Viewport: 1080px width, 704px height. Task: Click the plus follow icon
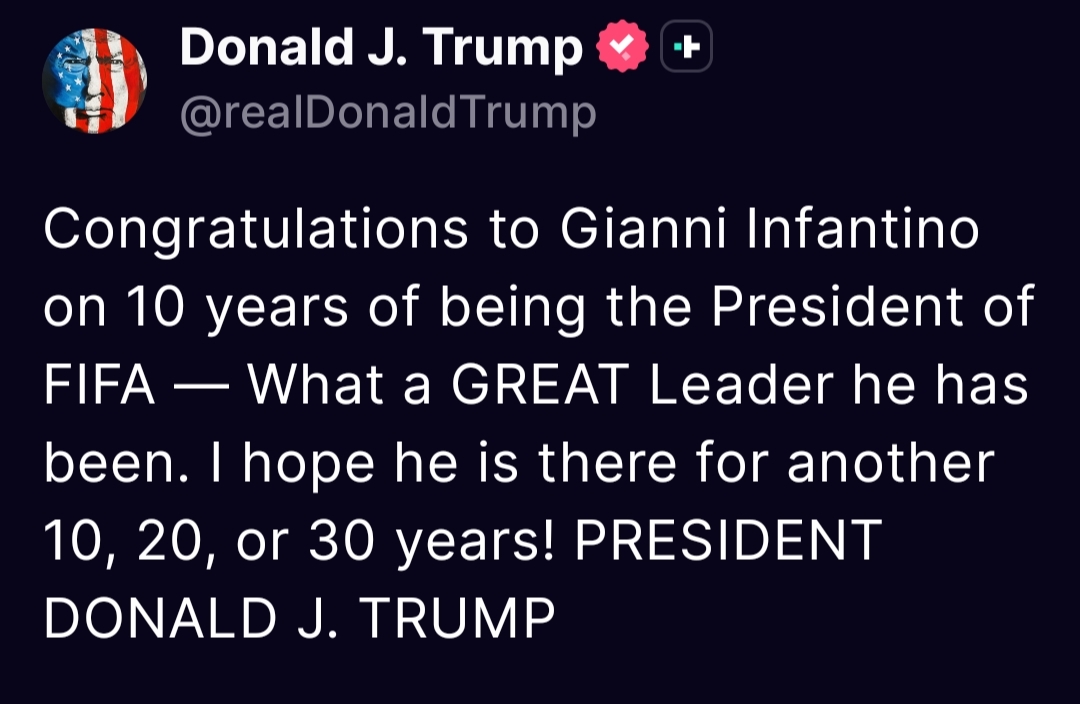tap(686, 47)
